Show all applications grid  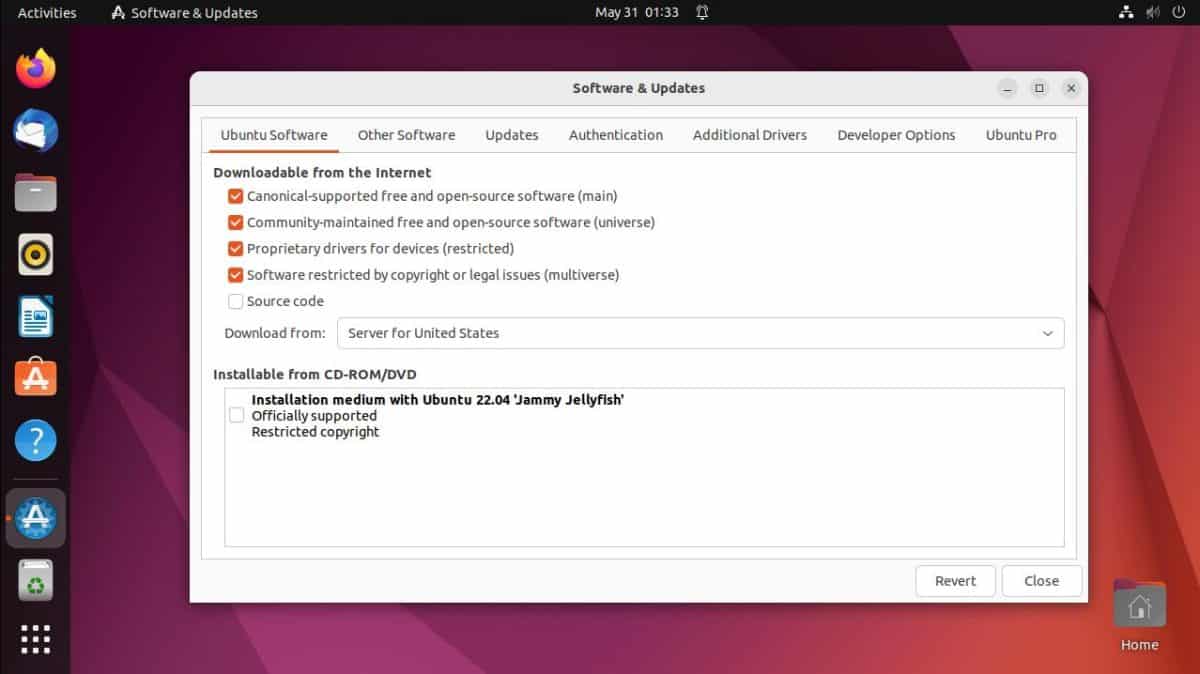[35, 640]
